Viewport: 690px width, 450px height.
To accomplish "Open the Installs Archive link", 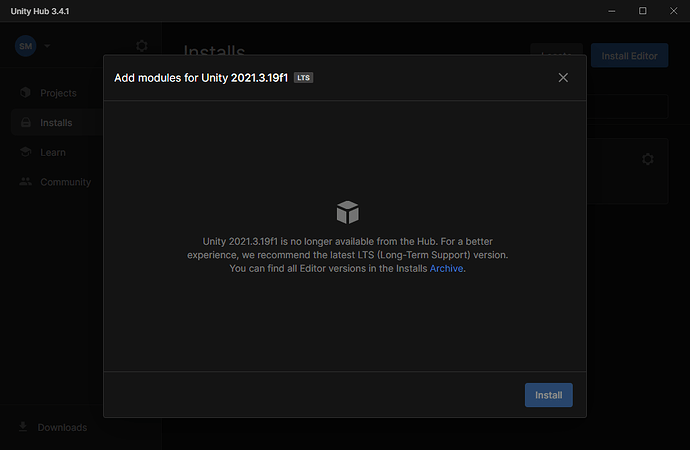I will pyautogui.click(x=446, y=268).
